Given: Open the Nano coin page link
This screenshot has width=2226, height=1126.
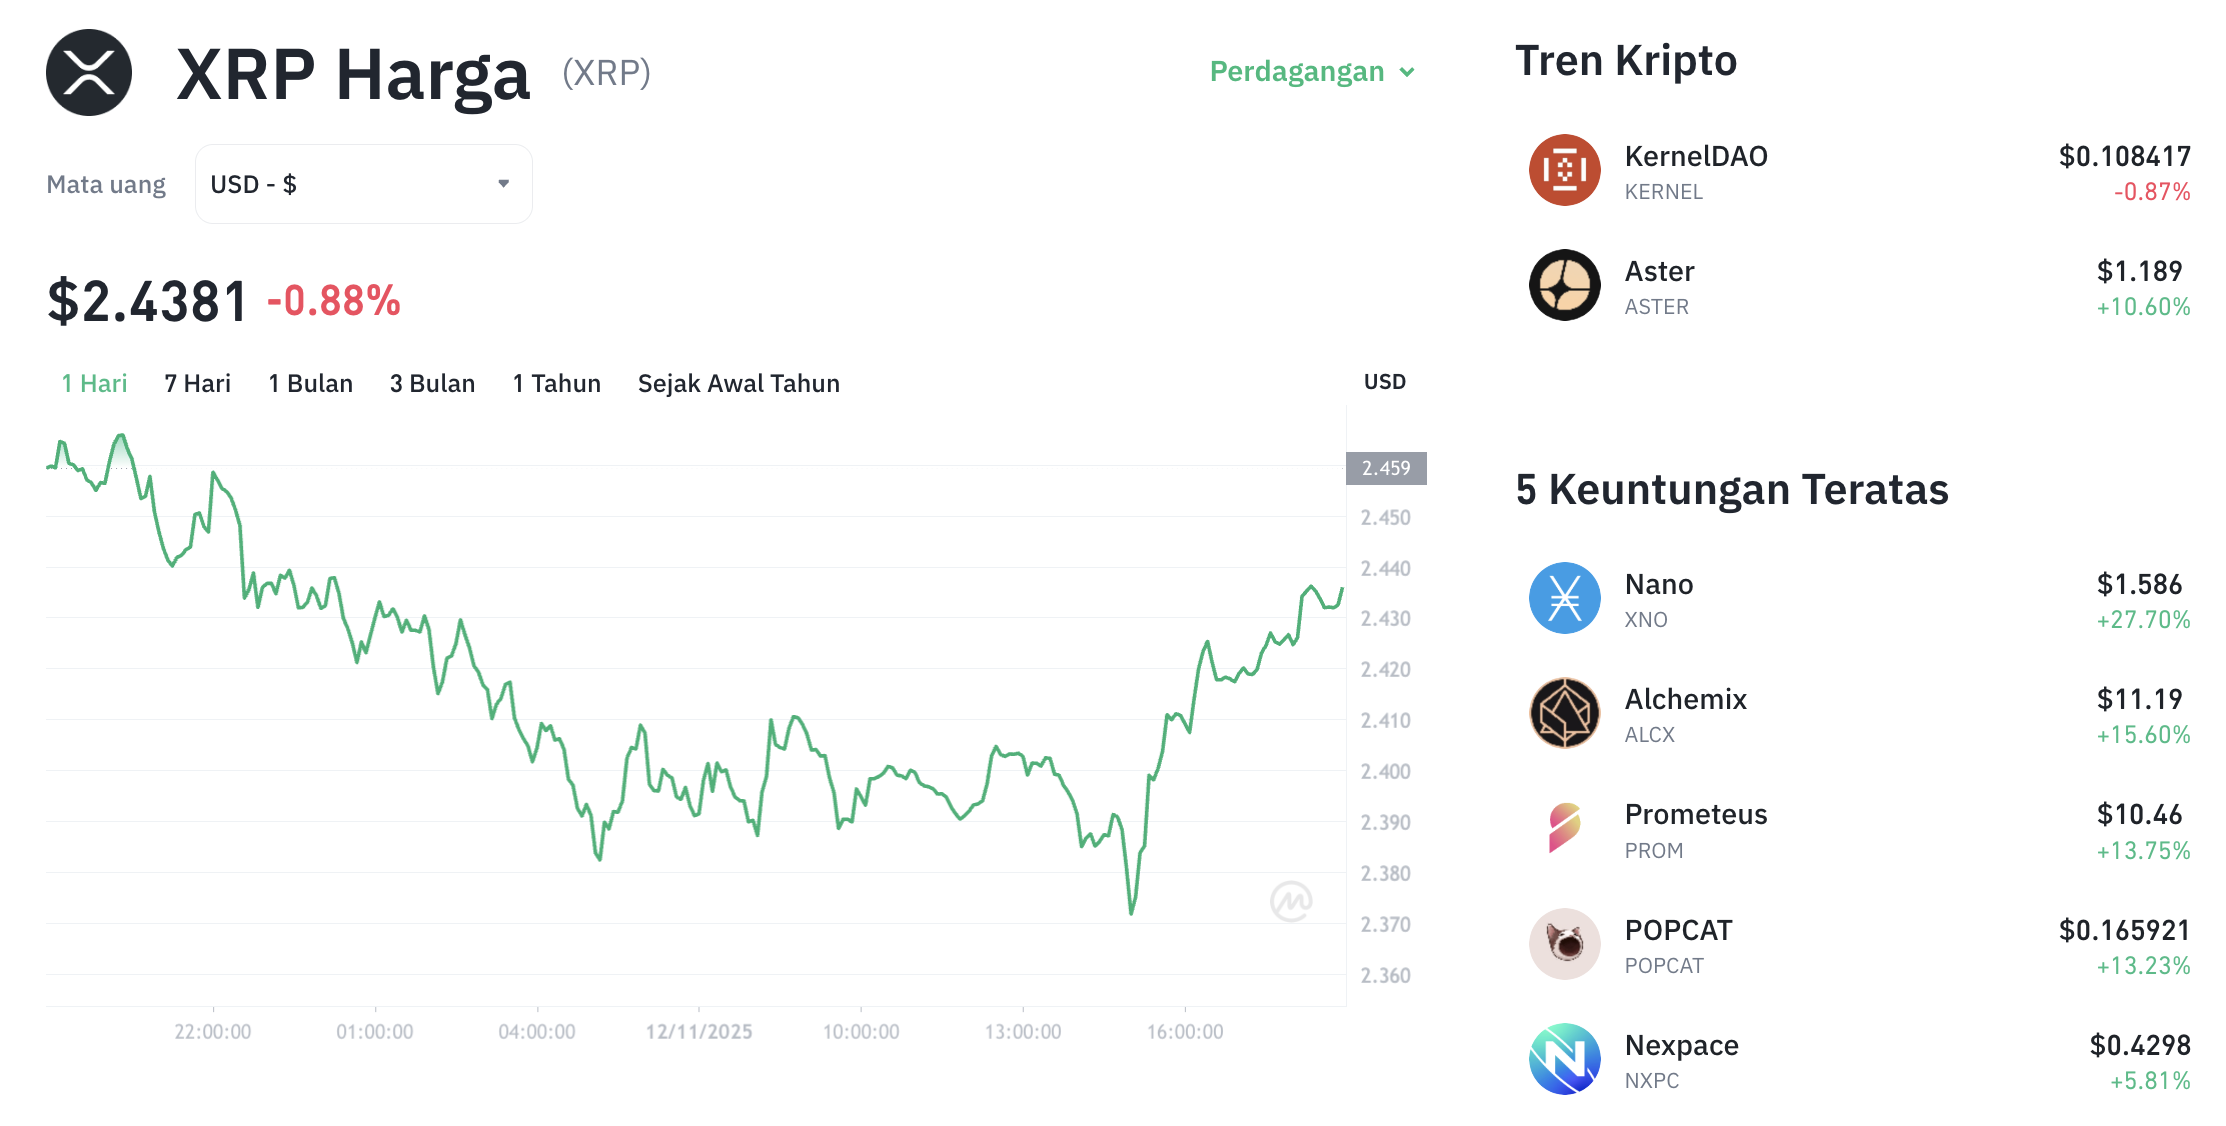Looking at the screenshot, I should (x=1658, y=584).
